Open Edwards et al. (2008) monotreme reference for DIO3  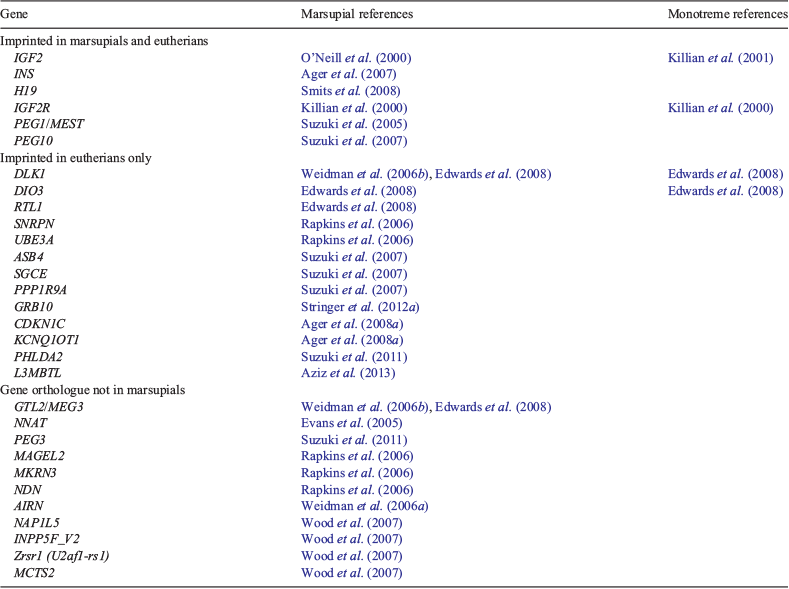[726, 191]
